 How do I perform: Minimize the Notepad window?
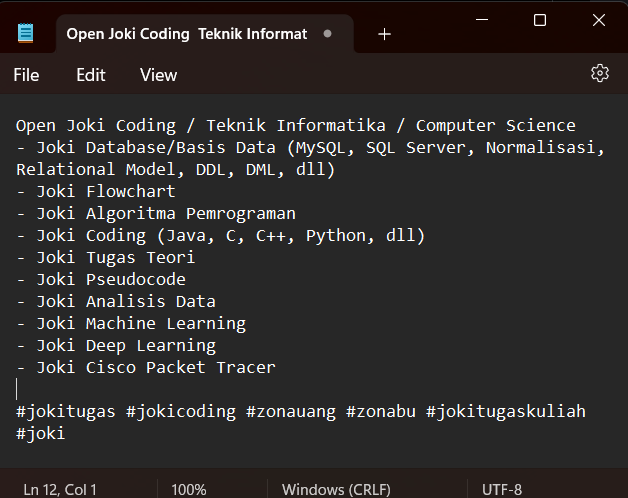[482, 20]
